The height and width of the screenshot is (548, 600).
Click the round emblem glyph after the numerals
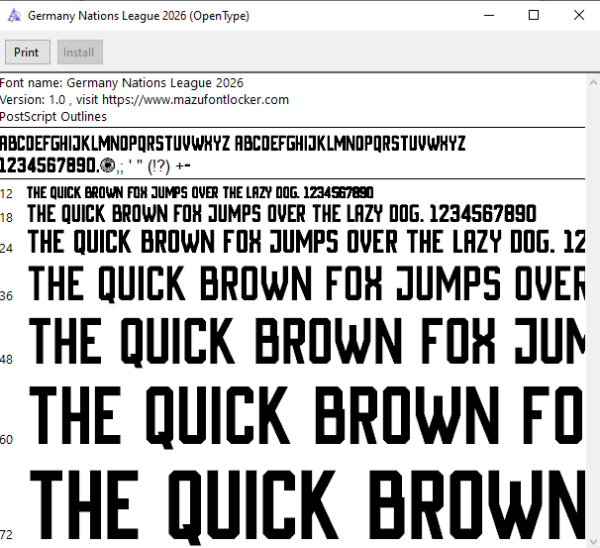107,166
